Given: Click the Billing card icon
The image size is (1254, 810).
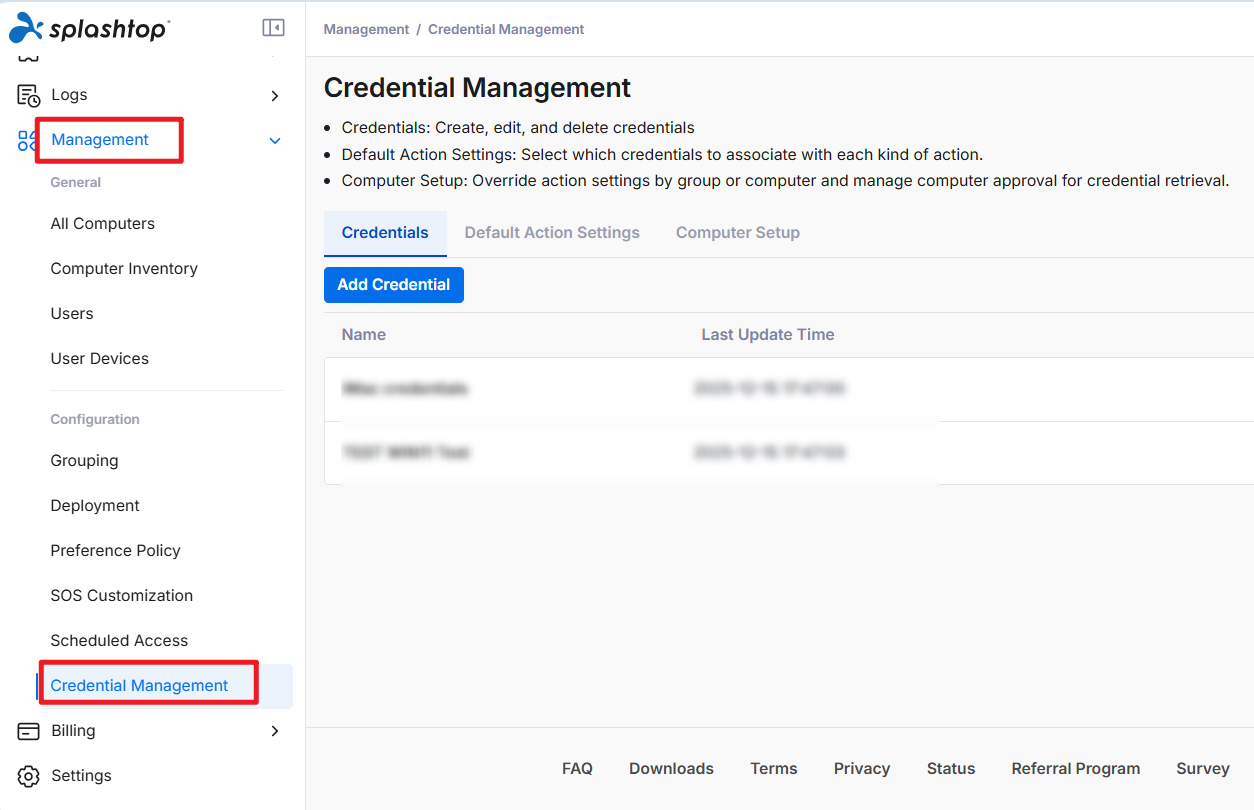Looking at the screenshot, I should coord(29,731).
